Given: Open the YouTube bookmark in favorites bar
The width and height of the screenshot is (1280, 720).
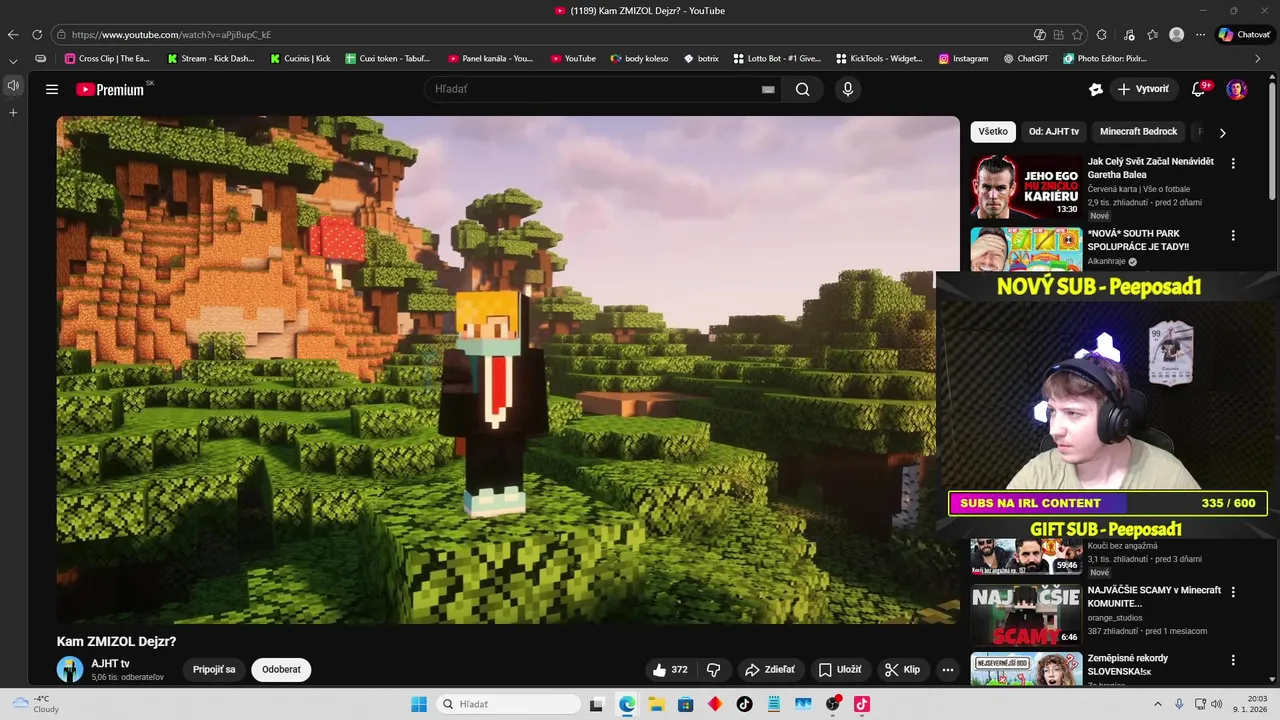Looking at the screenshot, I should (572, 59).
